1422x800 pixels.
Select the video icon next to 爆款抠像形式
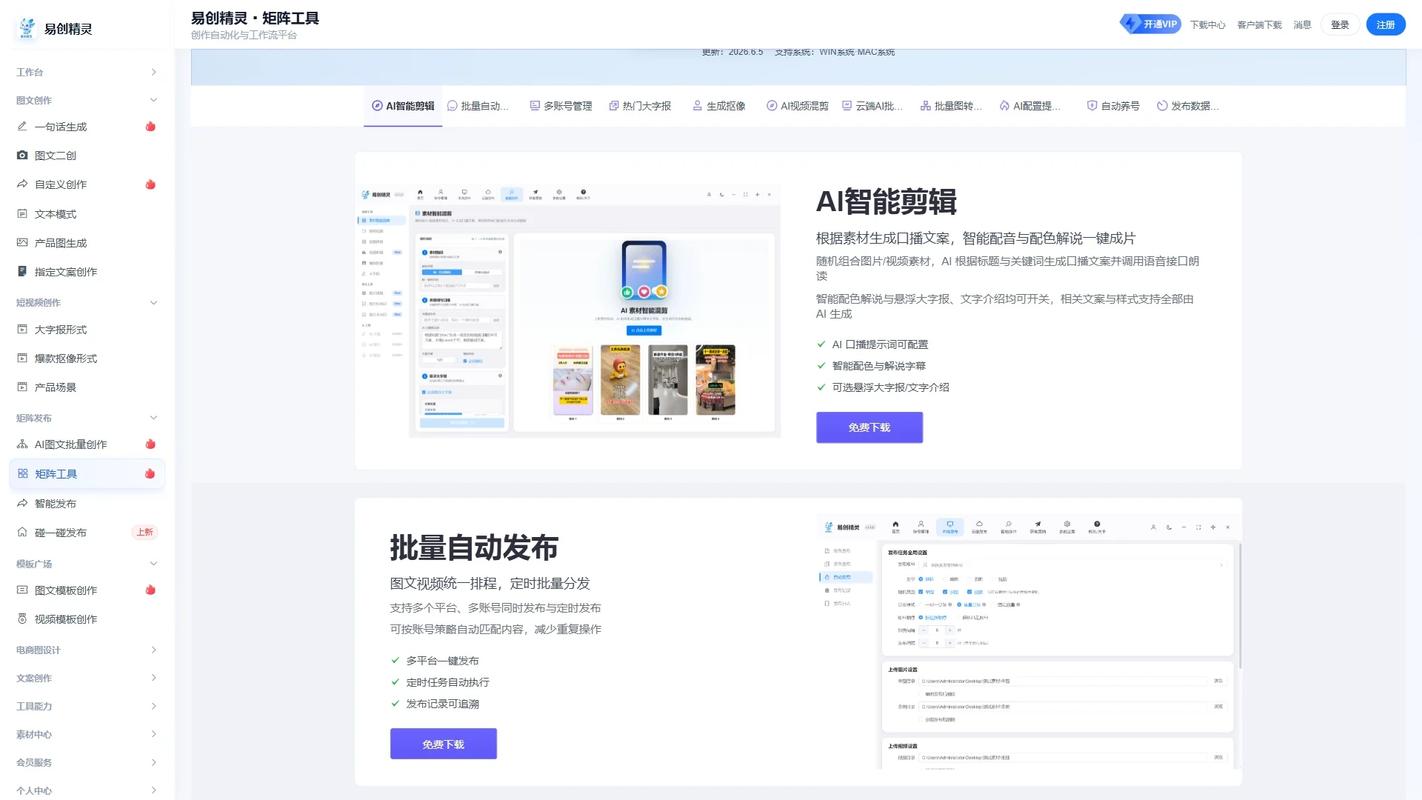[23, 359]
